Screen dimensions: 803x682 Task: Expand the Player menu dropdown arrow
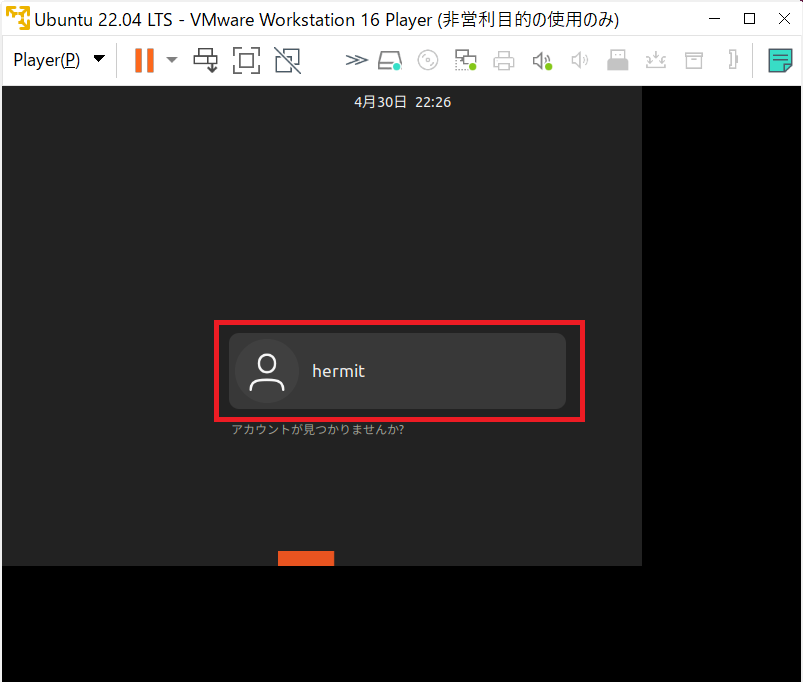tap(99, 59)
